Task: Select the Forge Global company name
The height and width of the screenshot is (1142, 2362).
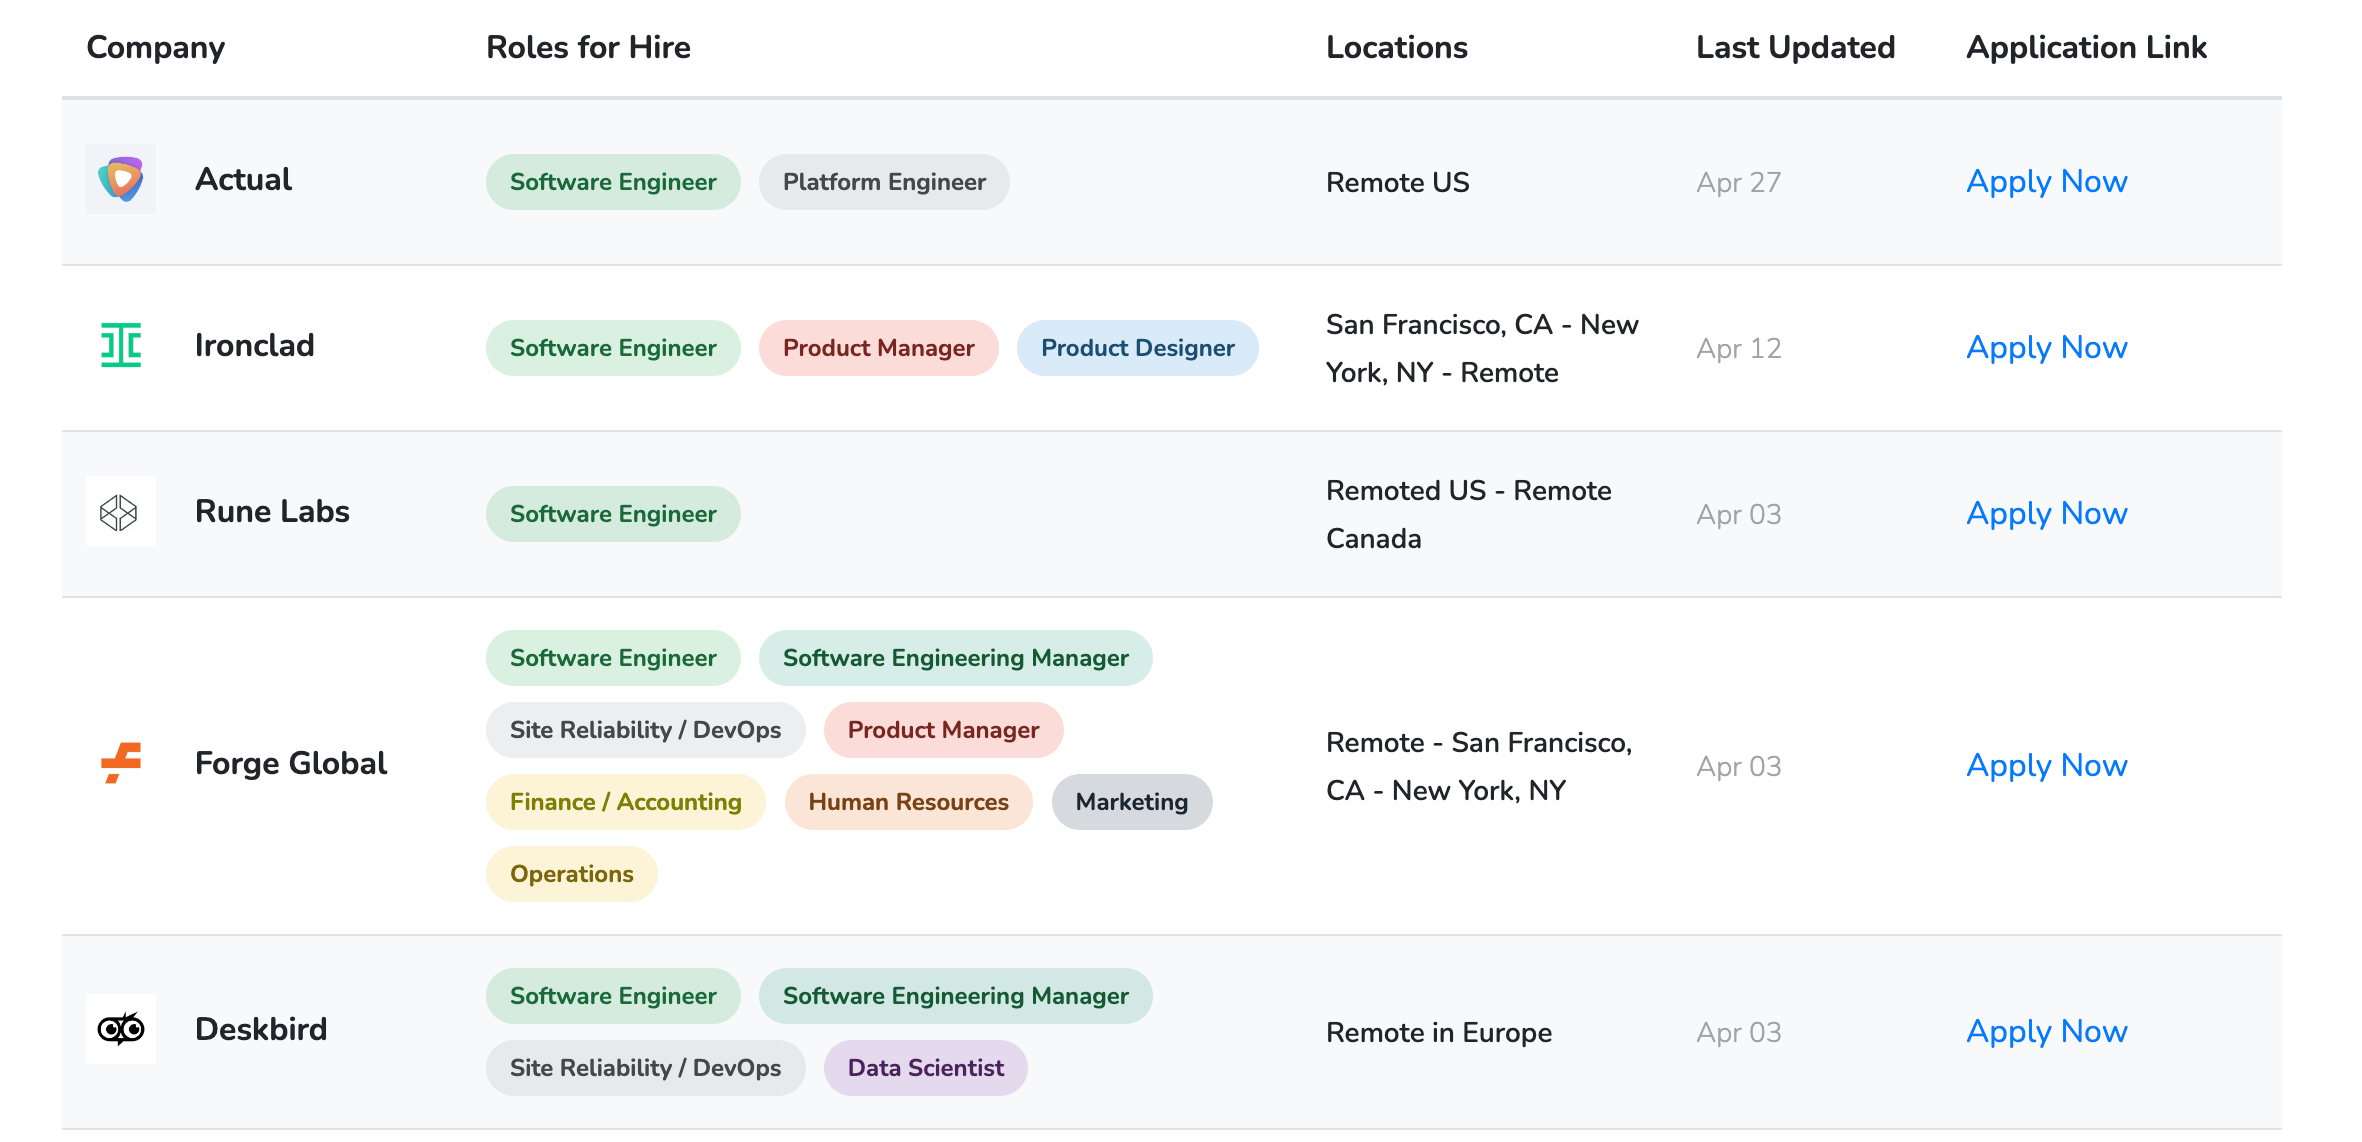Action: pos(290,763)
